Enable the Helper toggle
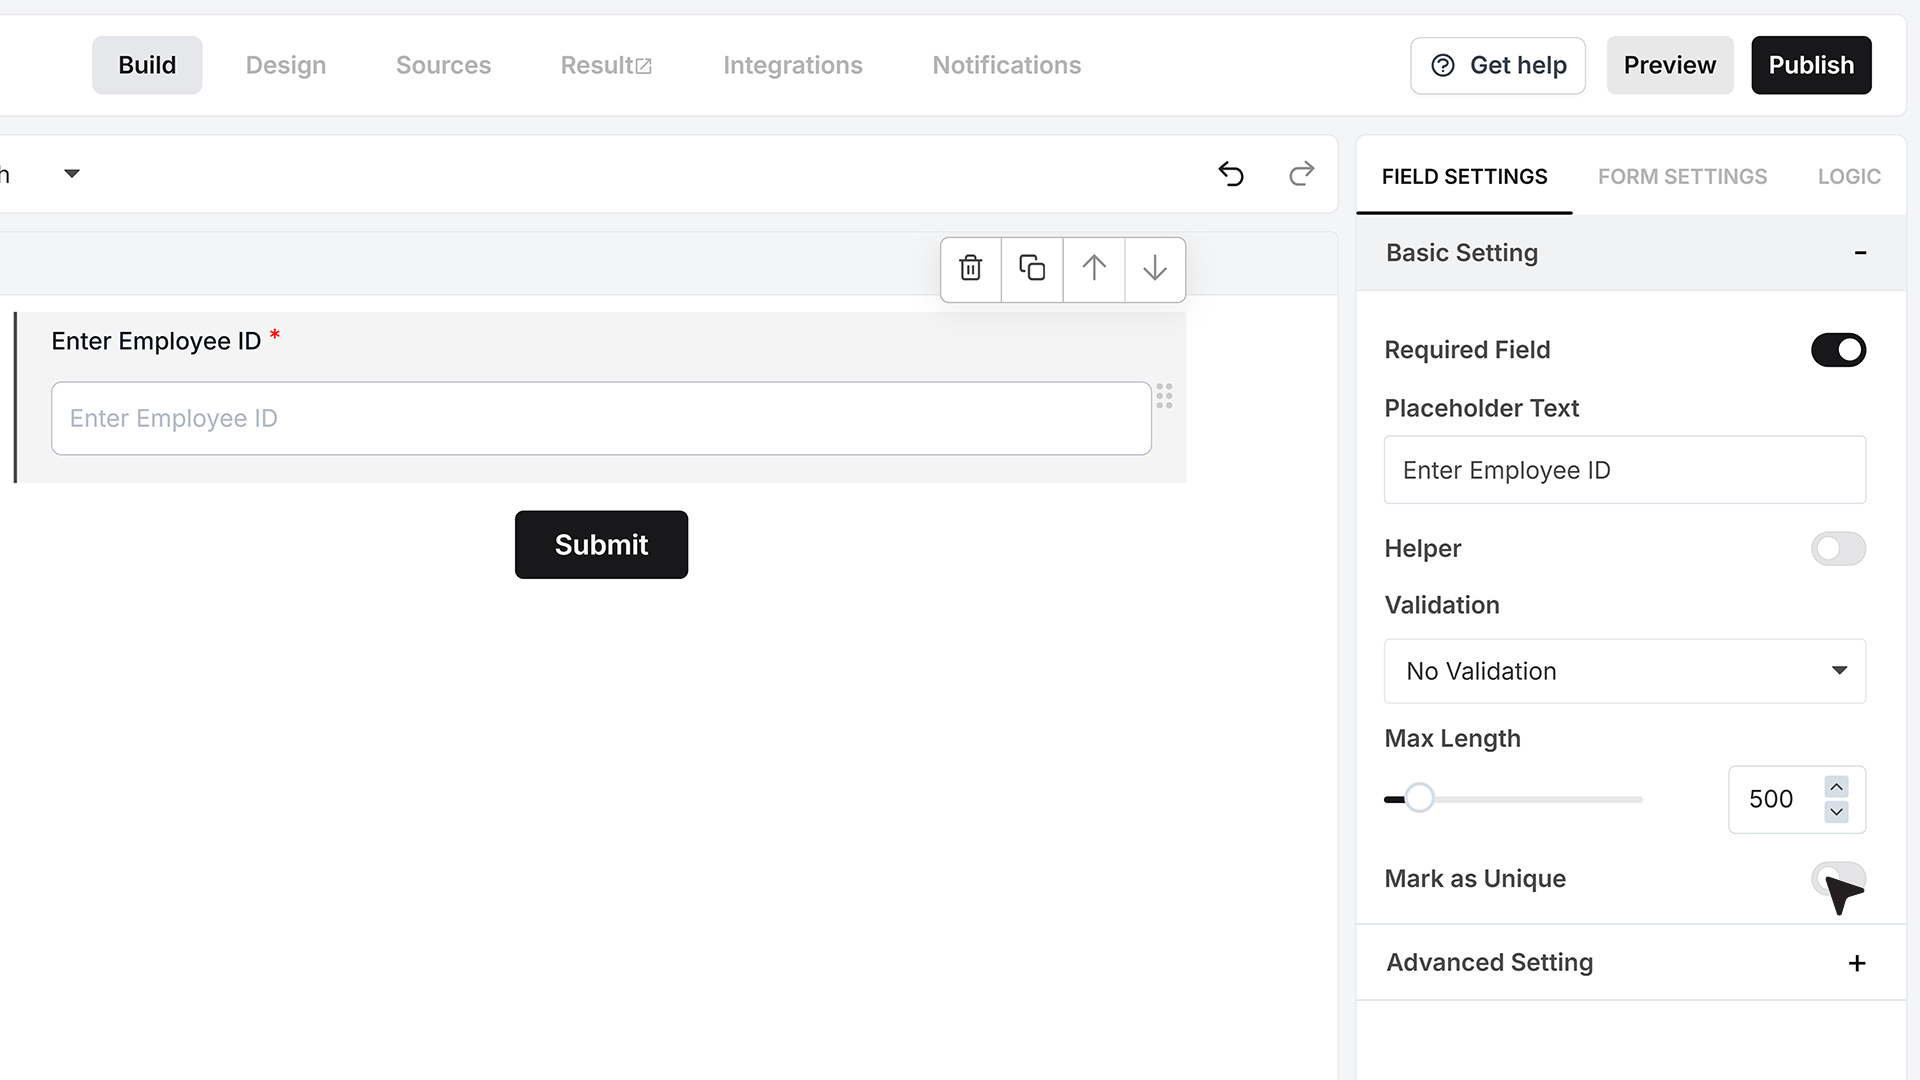1920x1080 pixels. (1838, 548)
